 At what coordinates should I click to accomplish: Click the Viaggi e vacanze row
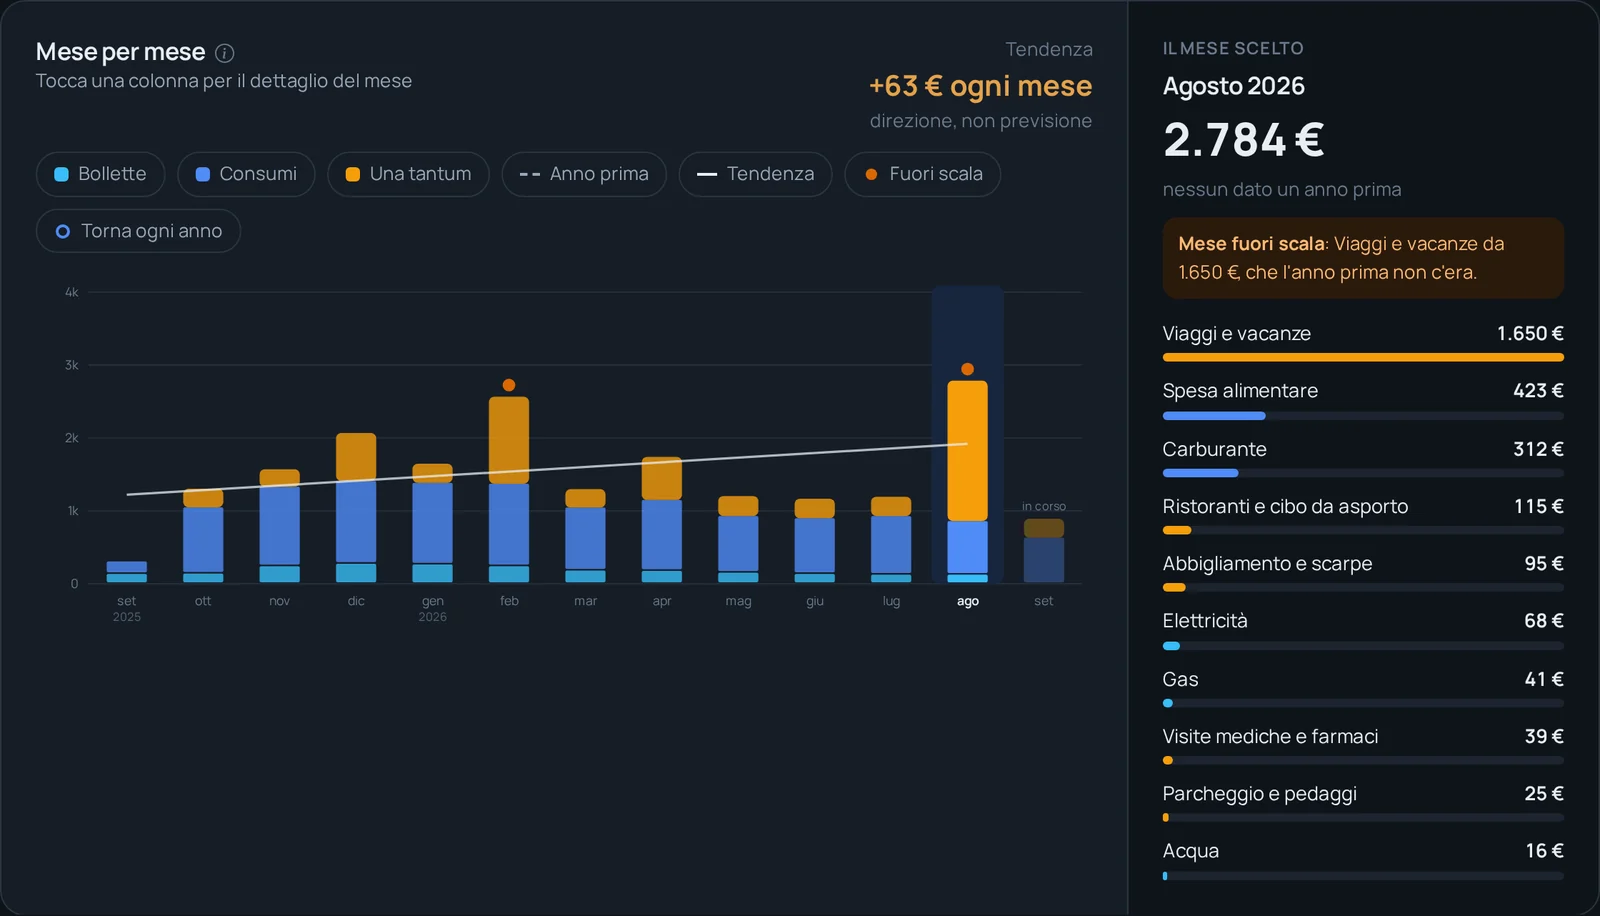click(x=1363, y=341)
